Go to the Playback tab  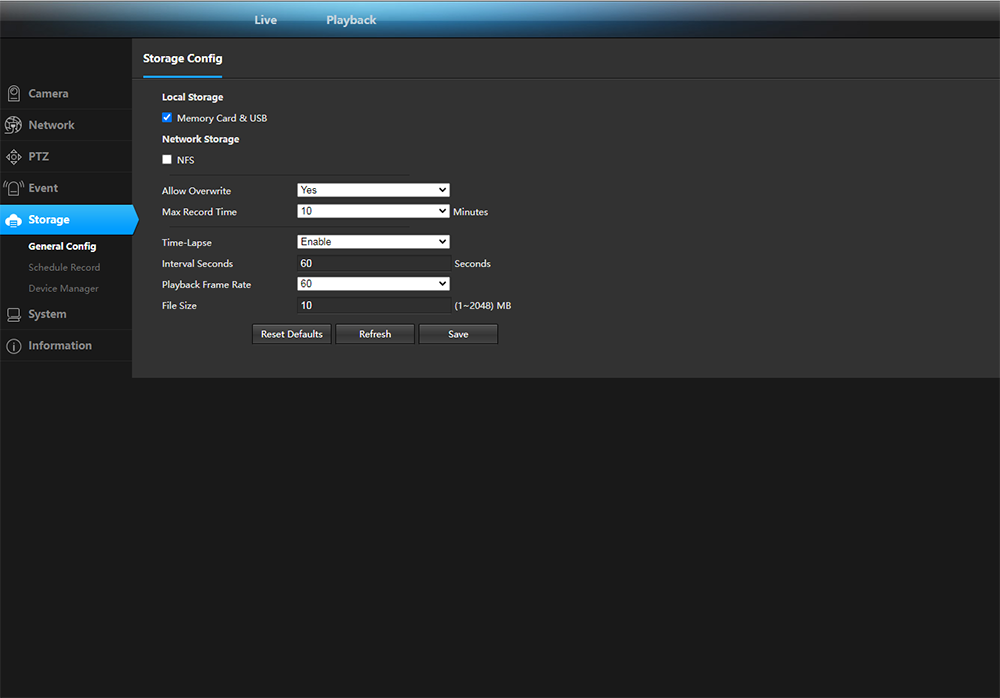(x=351, y=20)
